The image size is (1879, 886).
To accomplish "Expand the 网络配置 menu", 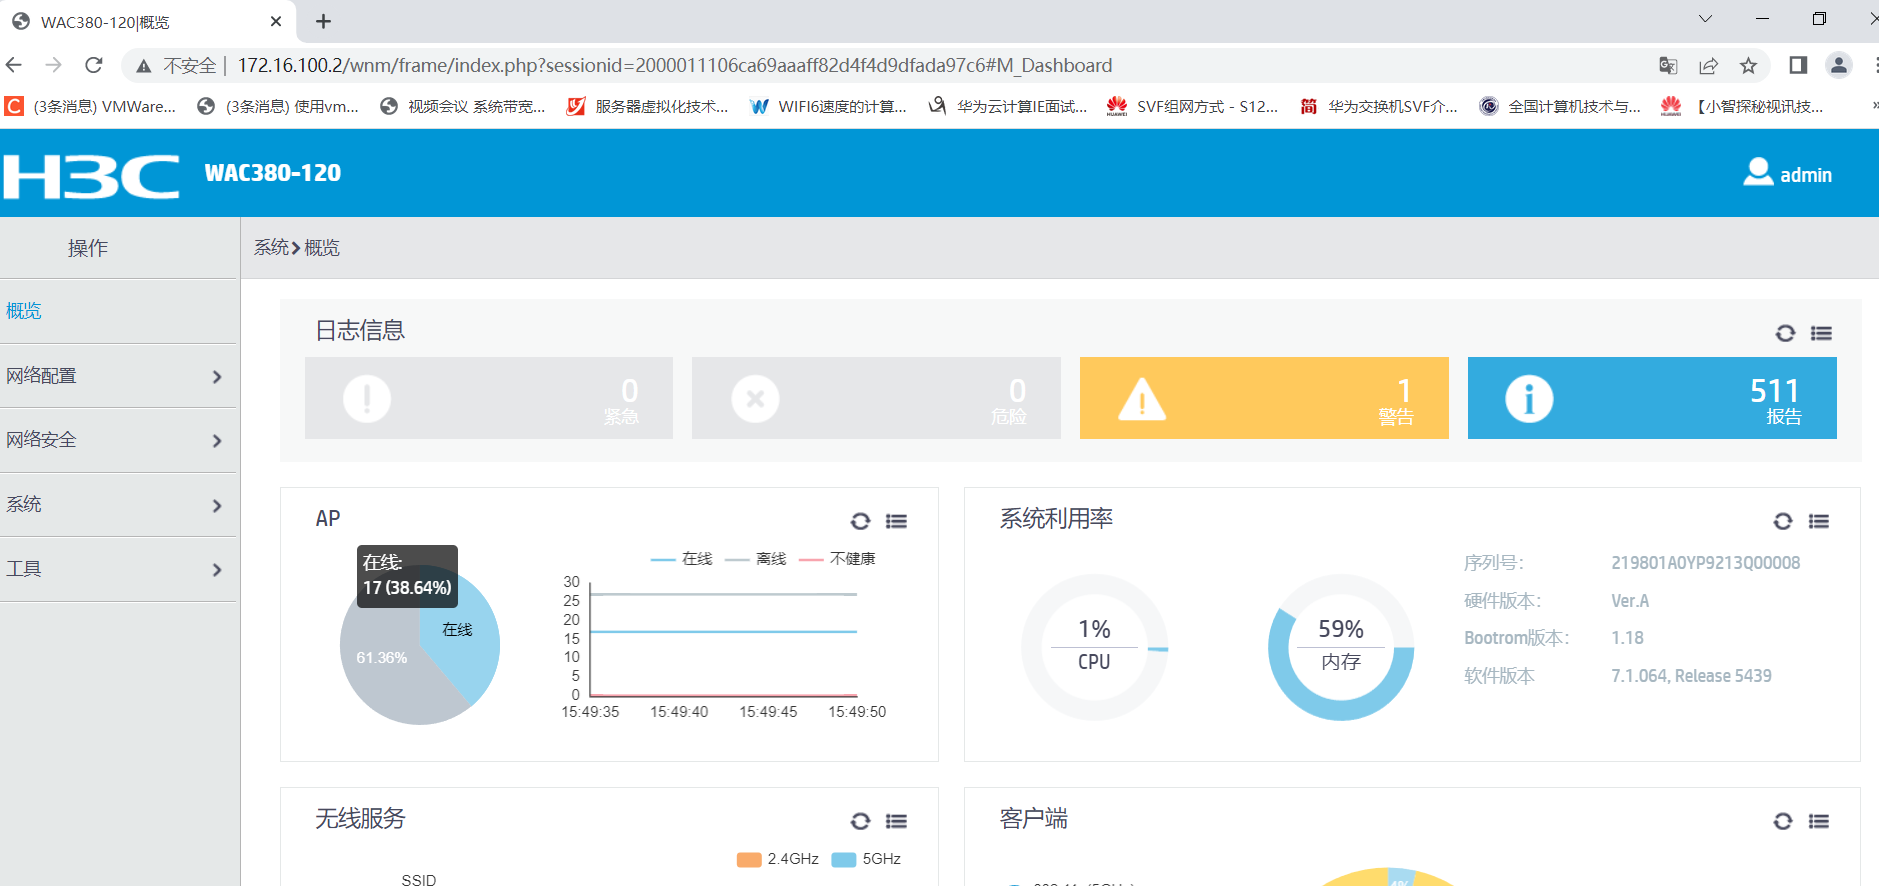I will click(x=118, y=376).
